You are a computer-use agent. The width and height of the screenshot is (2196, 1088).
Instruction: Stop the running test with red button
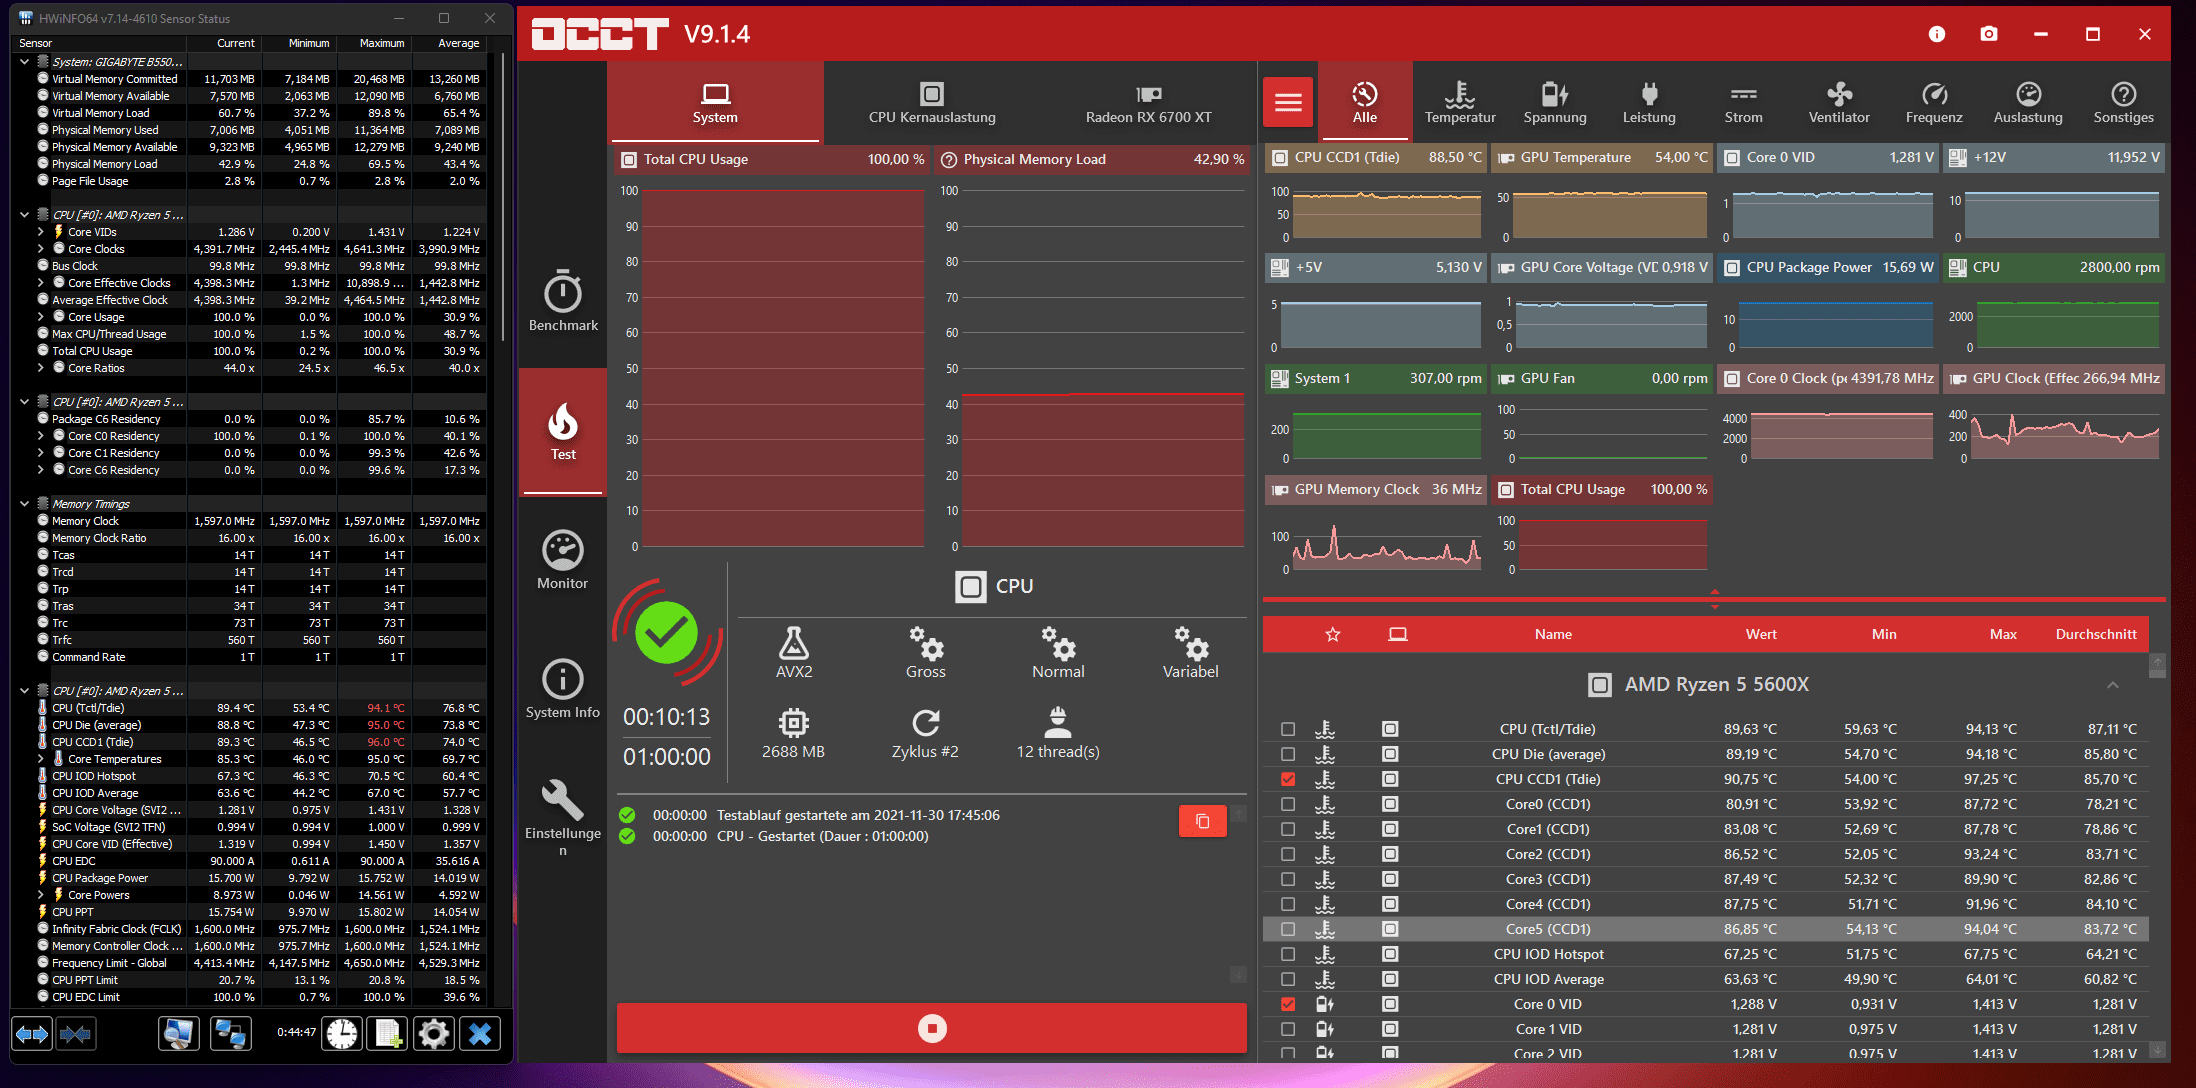click(x=932, y=1028)
